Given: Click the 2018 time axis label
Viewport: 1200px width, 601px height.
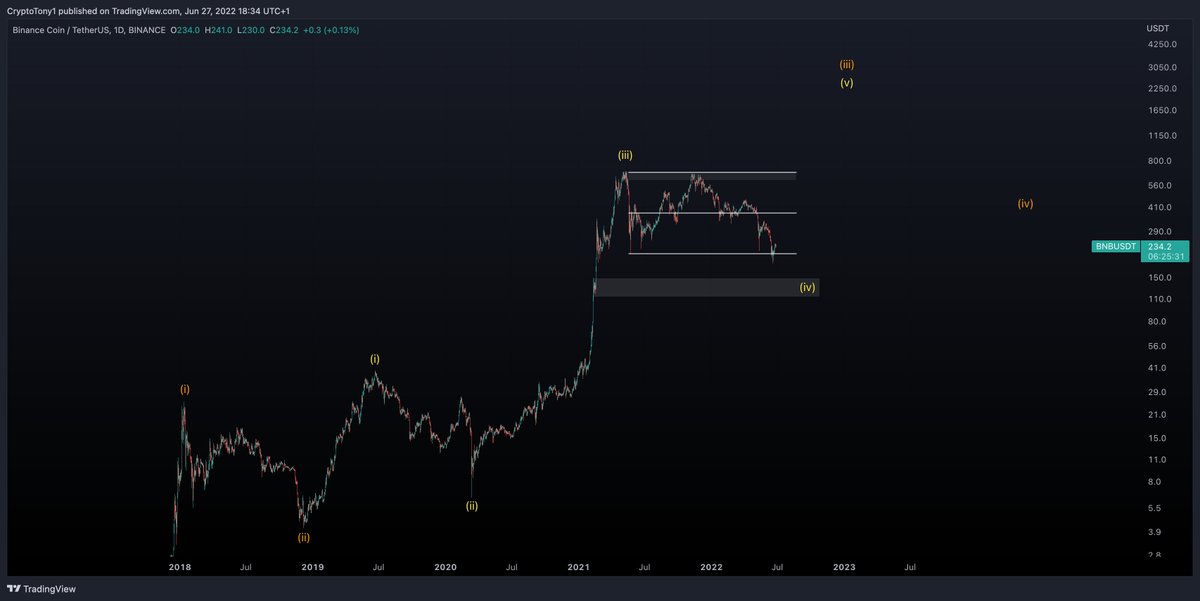Looking at the screenshot, I should click(x=180, y=567).
